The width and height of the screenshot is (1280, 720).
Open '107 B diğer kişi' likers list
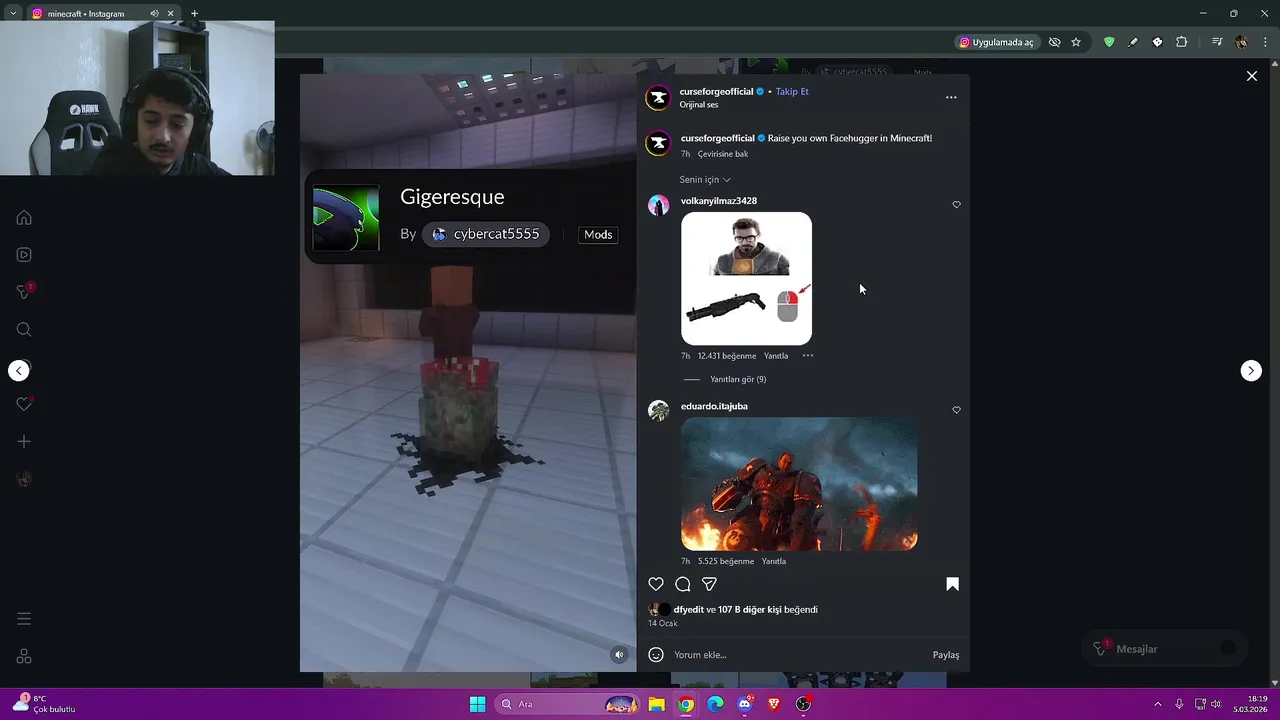pos(749,610)
